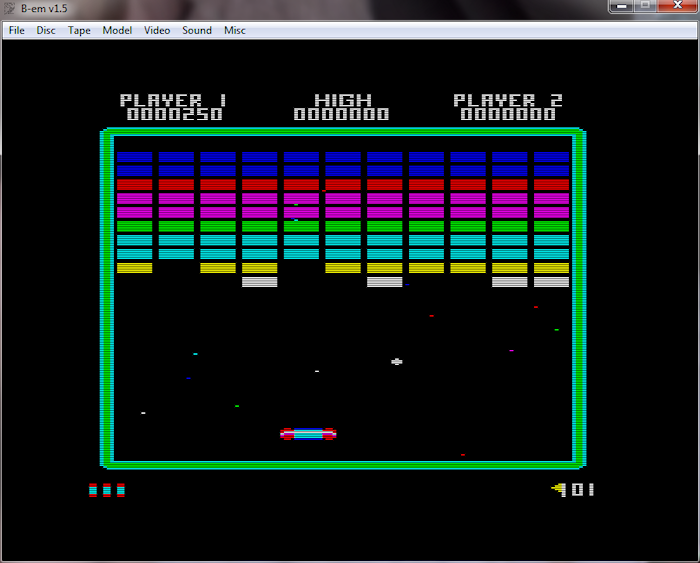Open the Tape menu
Viewport: 700px width, 563px height.
[x=79, y=30]
